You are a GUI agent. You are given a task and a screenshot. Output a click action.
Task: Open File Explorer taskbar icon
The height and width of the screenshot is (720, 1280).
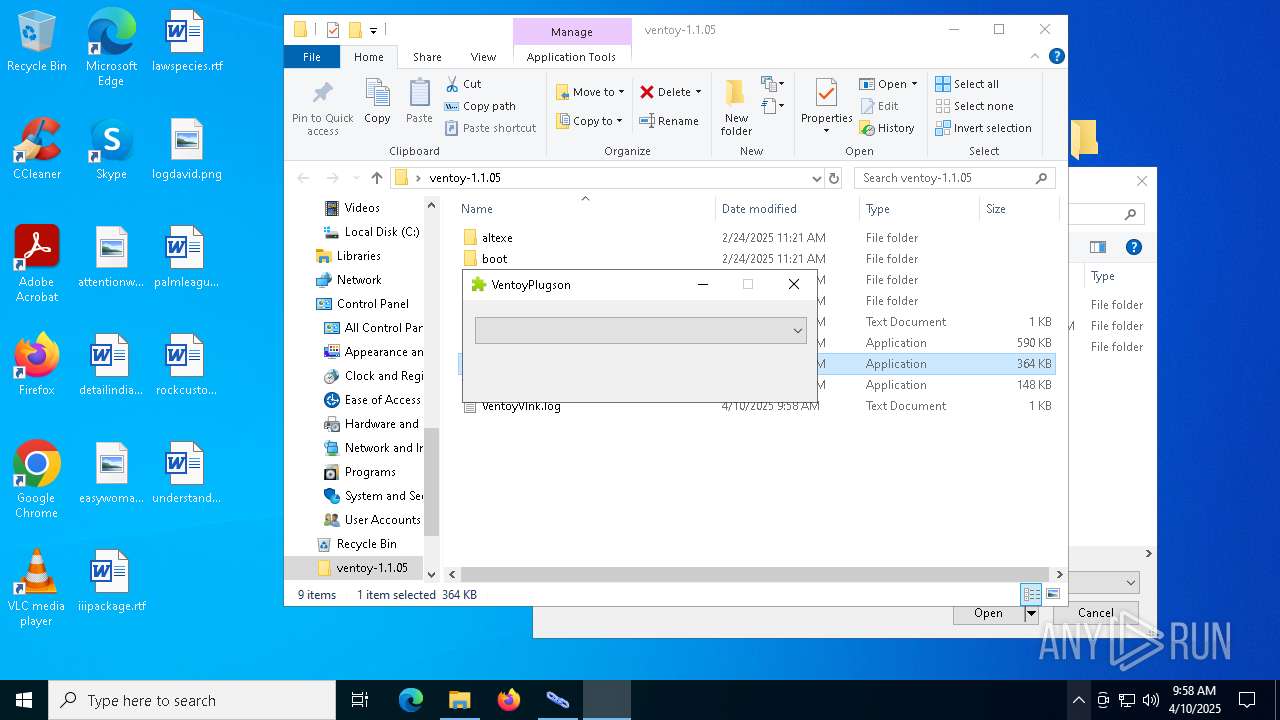click(x=460, y=700)
